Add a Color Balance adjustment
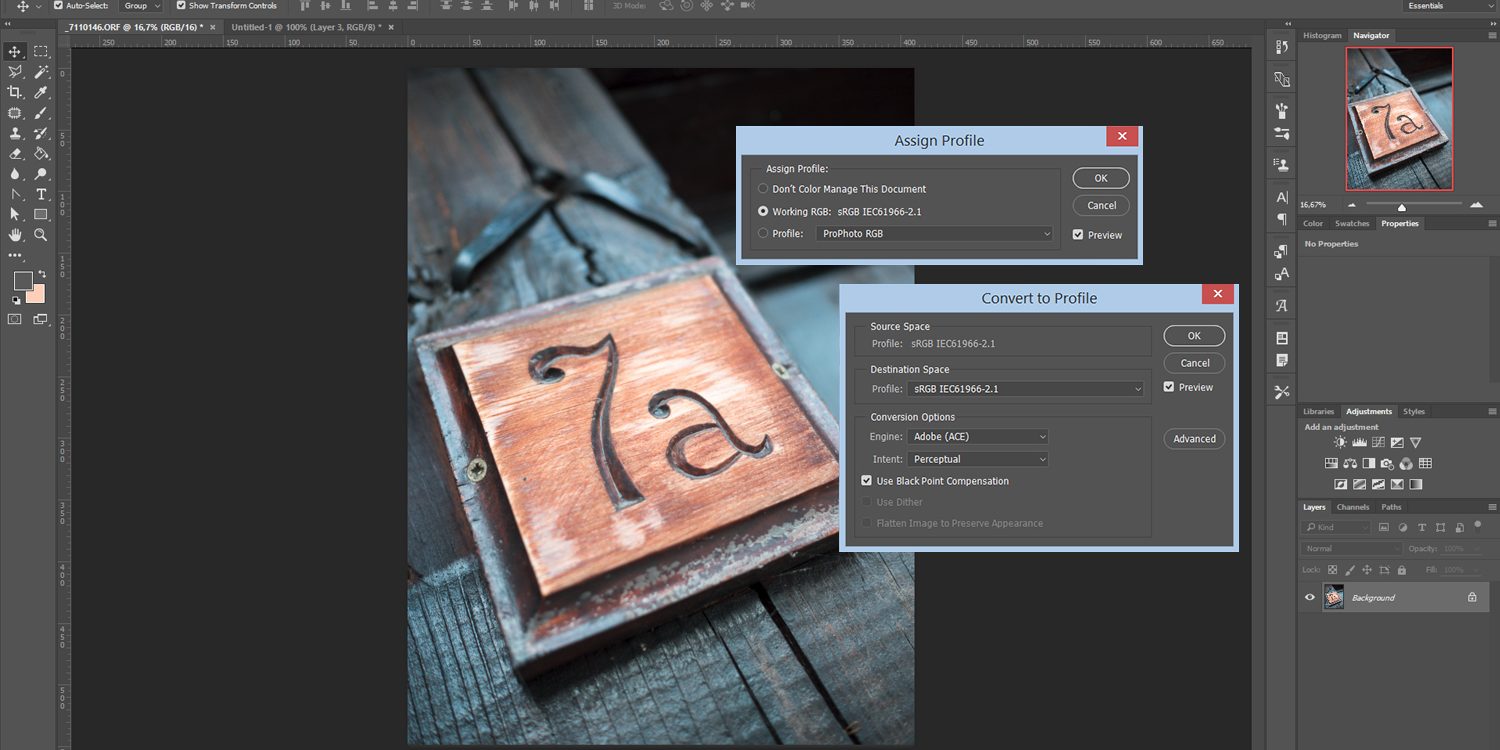This screenshot has height=750, width=1500. (x=1350, y=464)
